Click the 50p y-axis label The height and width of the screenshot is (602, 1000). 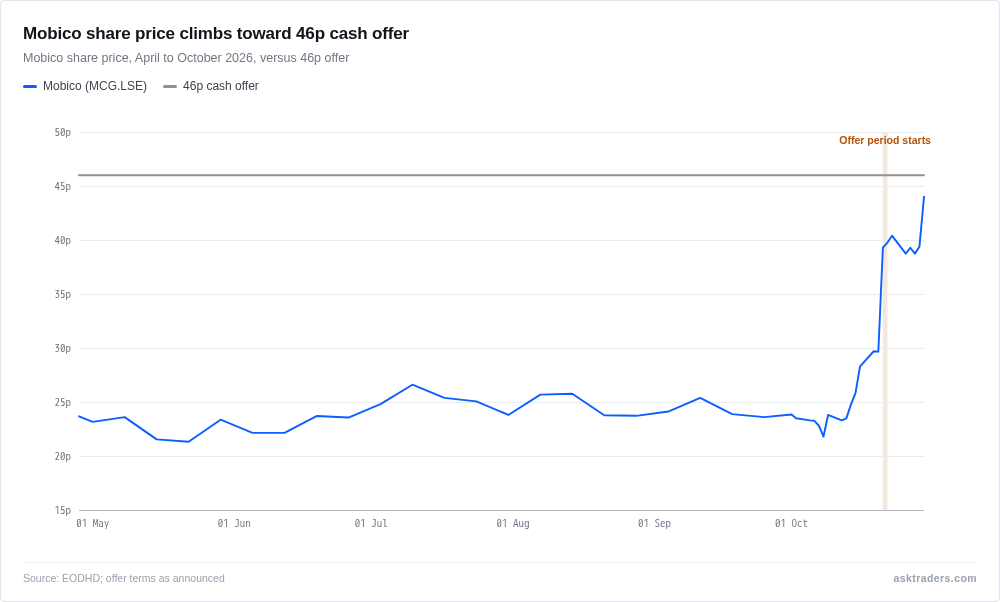tap(62, 133)
